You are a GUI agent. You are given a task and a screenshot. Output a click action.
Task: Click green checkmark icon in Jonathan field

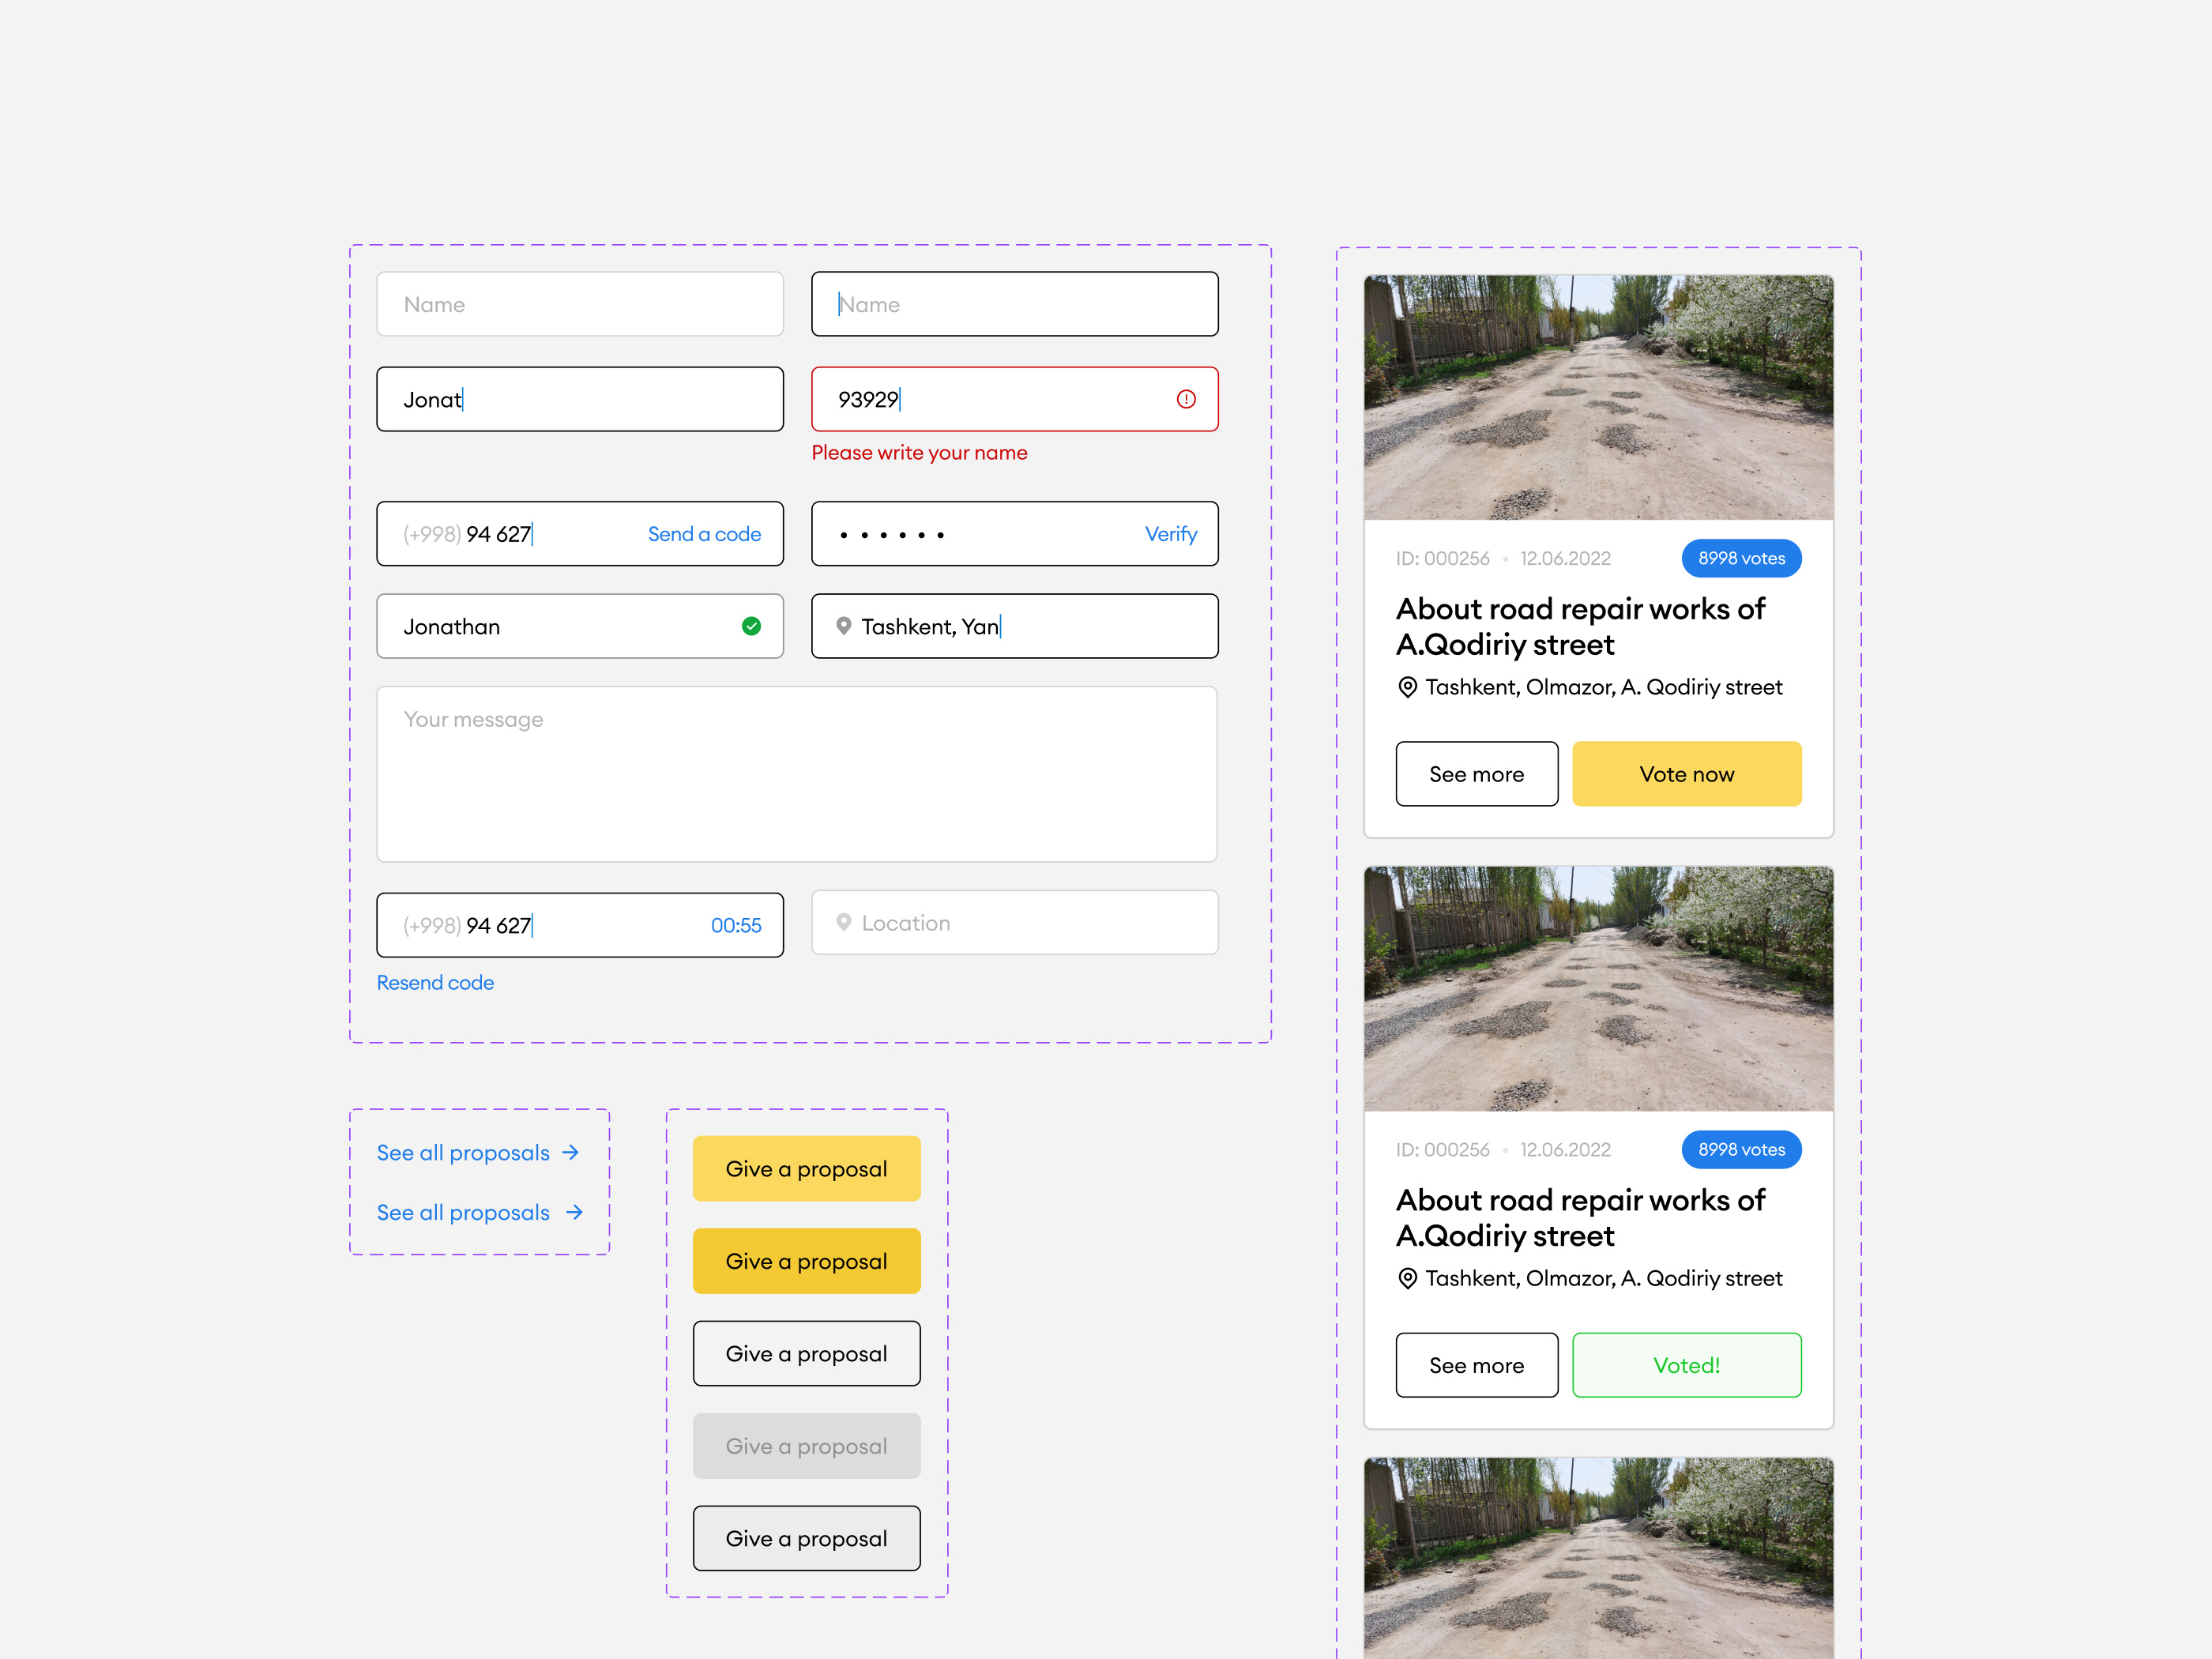click(x=751, y=626)
